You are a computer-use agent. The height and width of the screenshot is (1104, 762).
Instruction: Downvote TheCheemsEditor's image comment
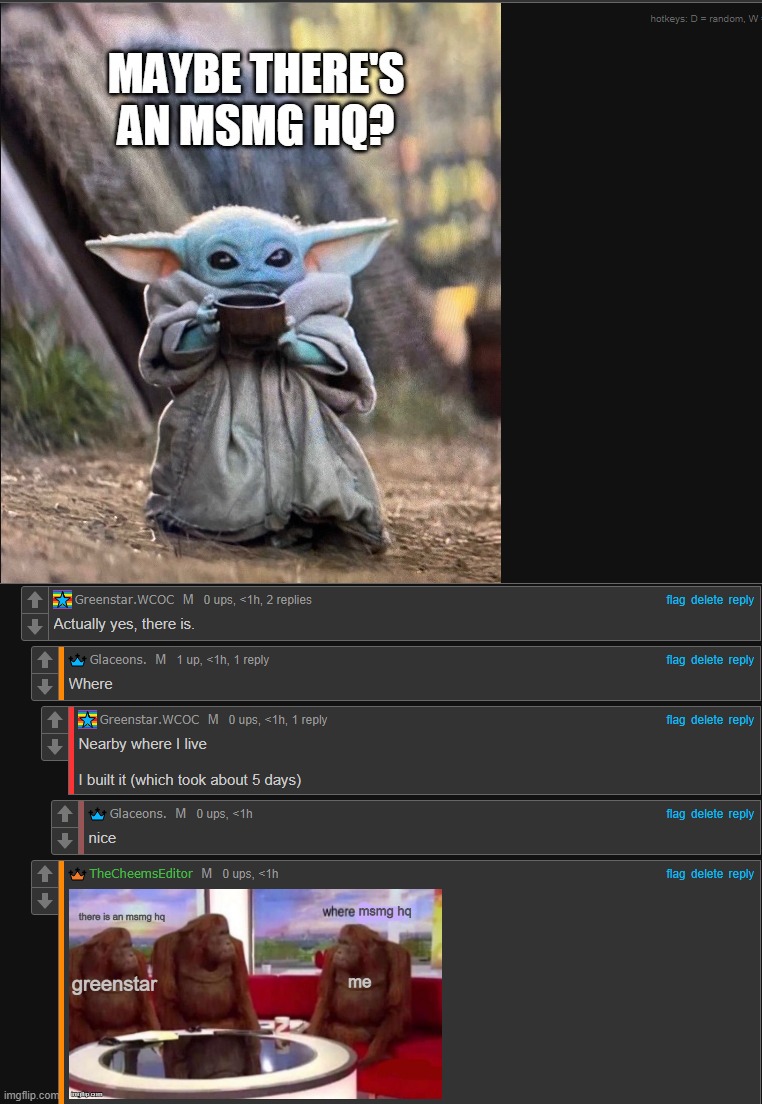tap(44, 899)
